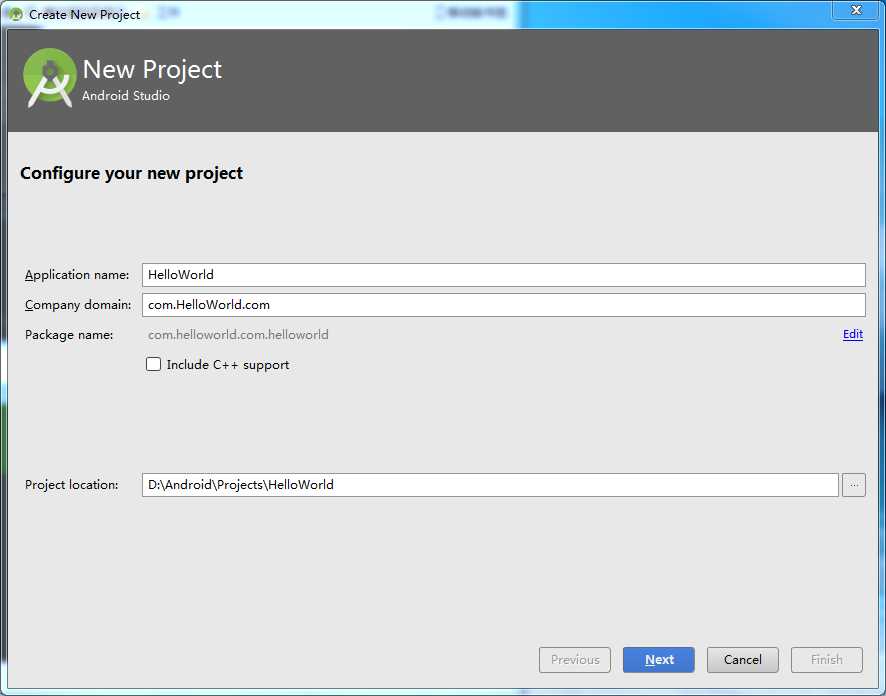
Task: Click the package name com.helloworld.com.helloworld text
Action: (x=238, y=334)
